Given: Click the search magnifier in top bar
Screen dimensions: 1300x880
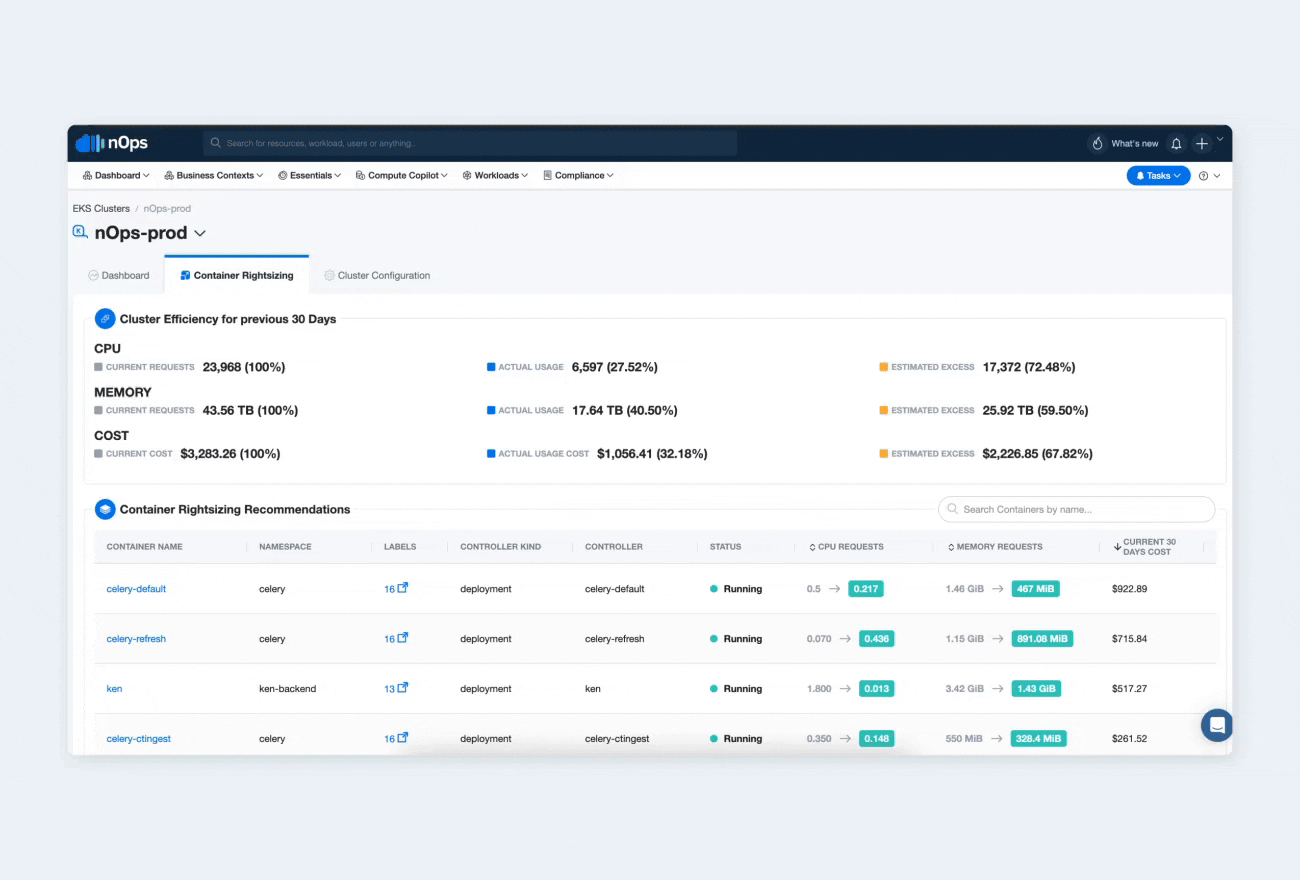Looking at the screenshot, I should point(216,144).
